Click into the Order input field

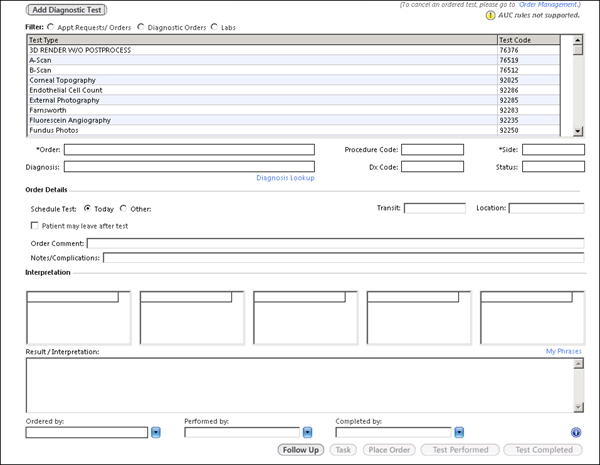point(189,150)
